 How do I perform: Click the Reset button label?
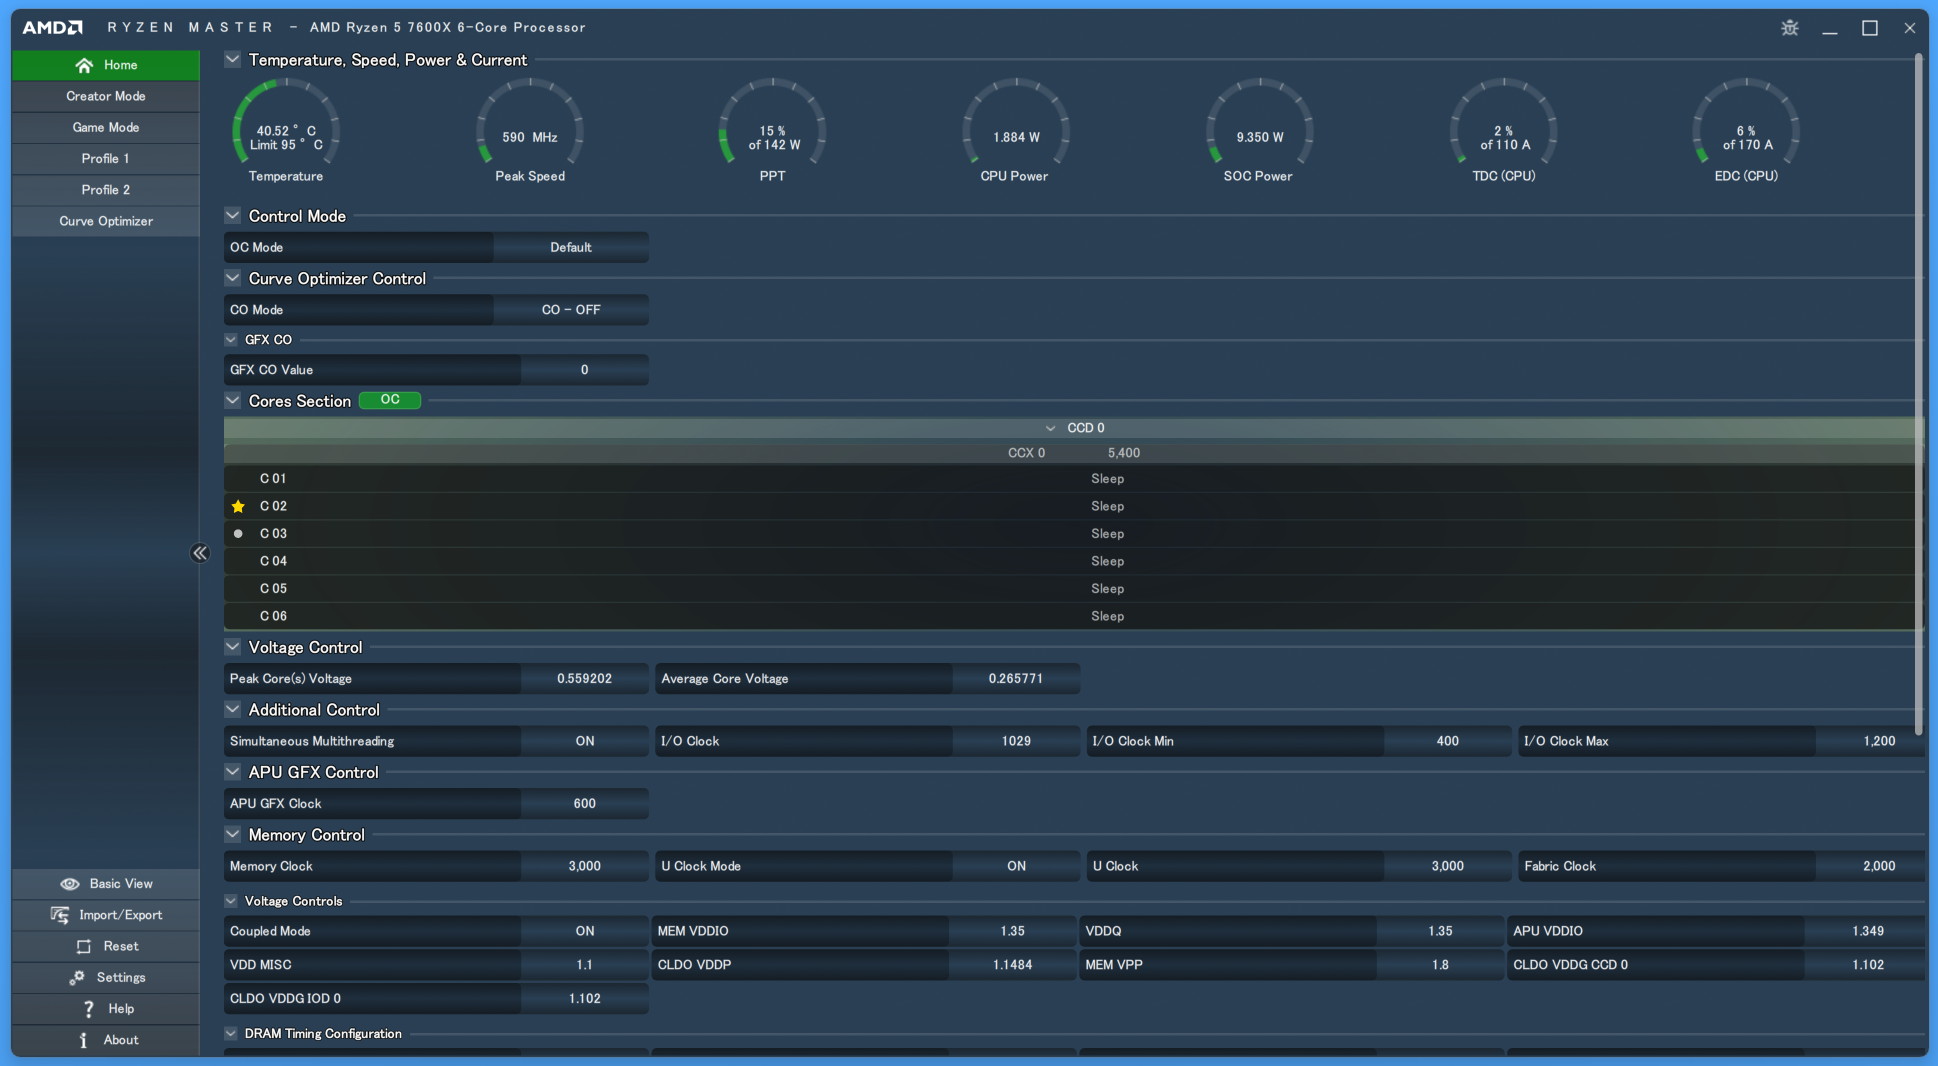[x=121, y=946]
